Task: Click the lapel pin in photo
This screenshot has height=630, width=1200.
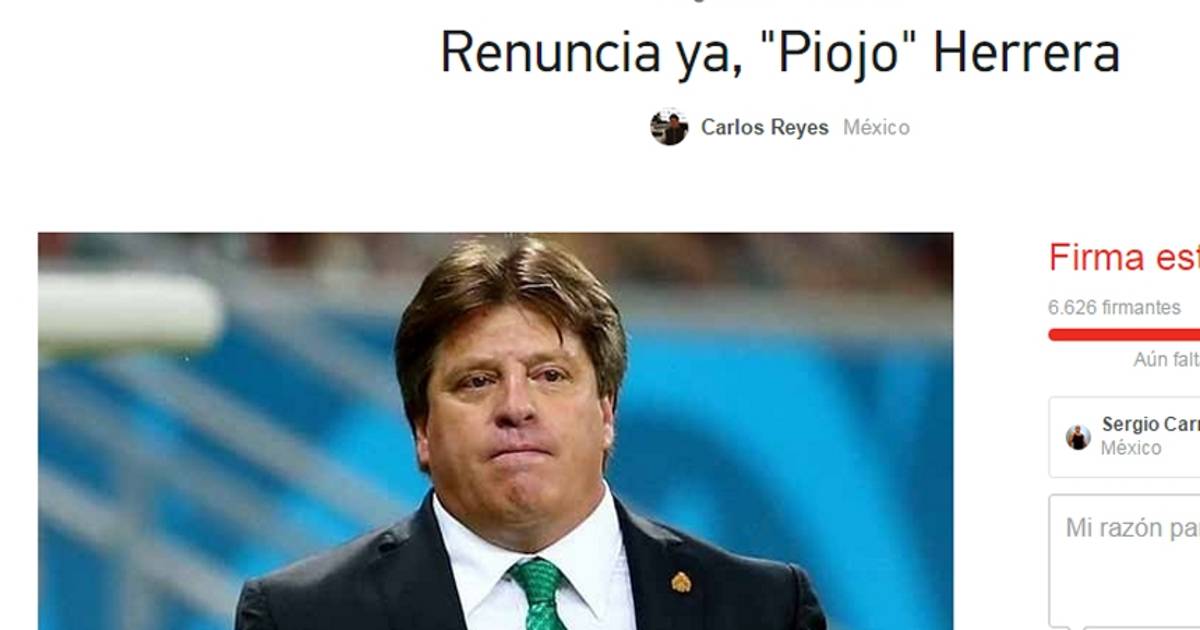Action: click(681, 582)
